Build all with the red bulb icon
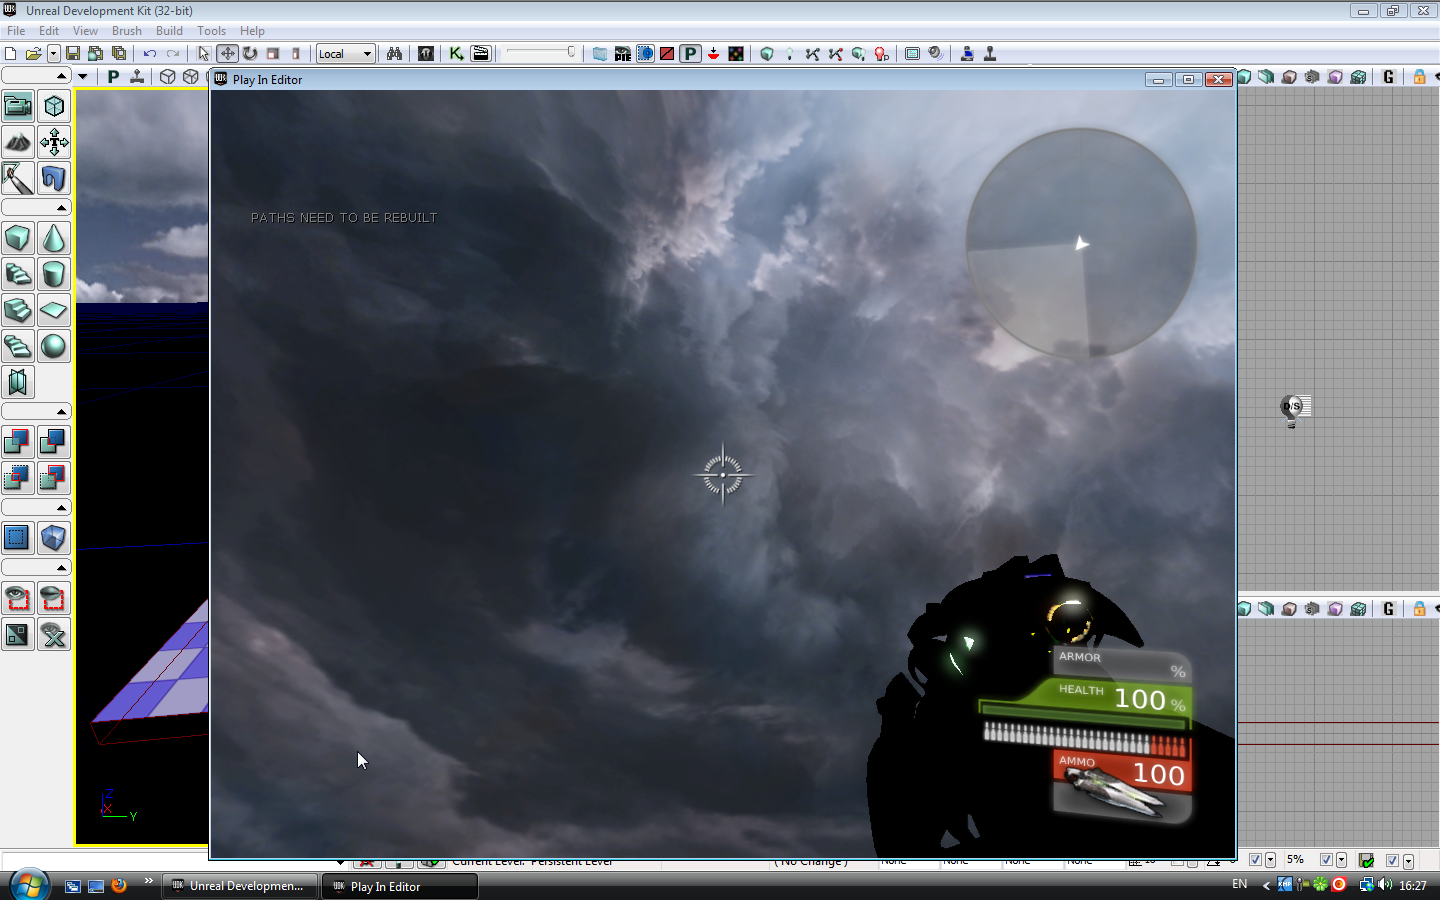Image resolution: width=1440 pixels, height=900 pixels. [x=882, y=54]
